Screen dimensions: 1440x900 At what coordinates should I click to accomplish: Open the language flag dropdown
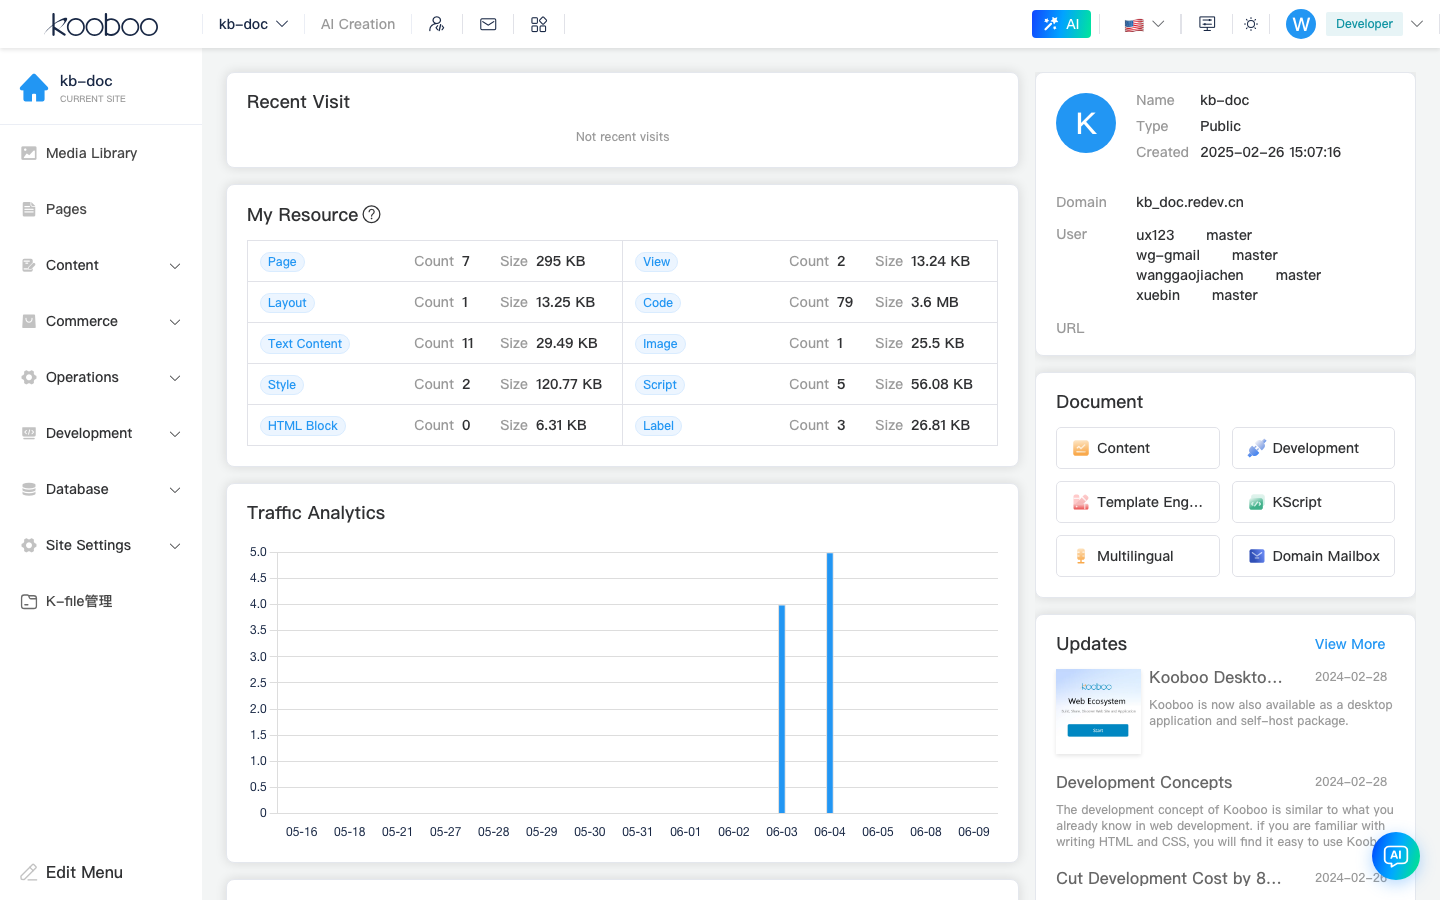[1144, 24]
